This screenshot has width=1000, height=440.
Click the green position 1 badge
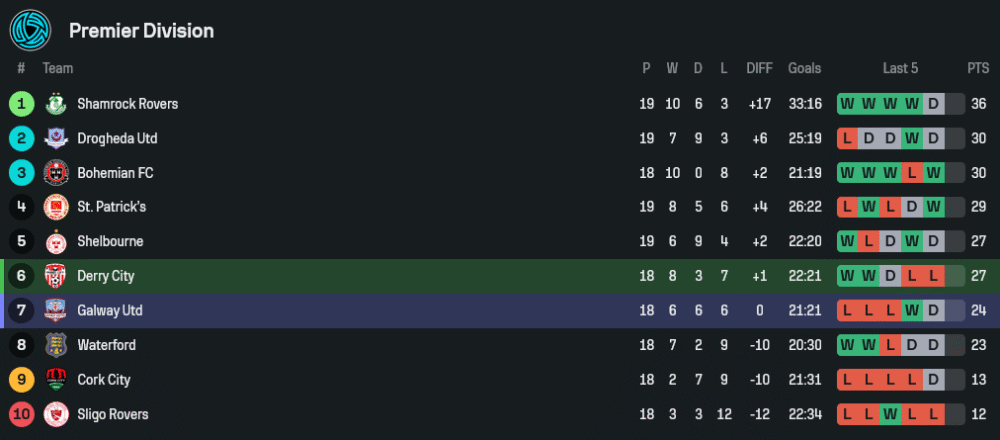coord(21,104)
